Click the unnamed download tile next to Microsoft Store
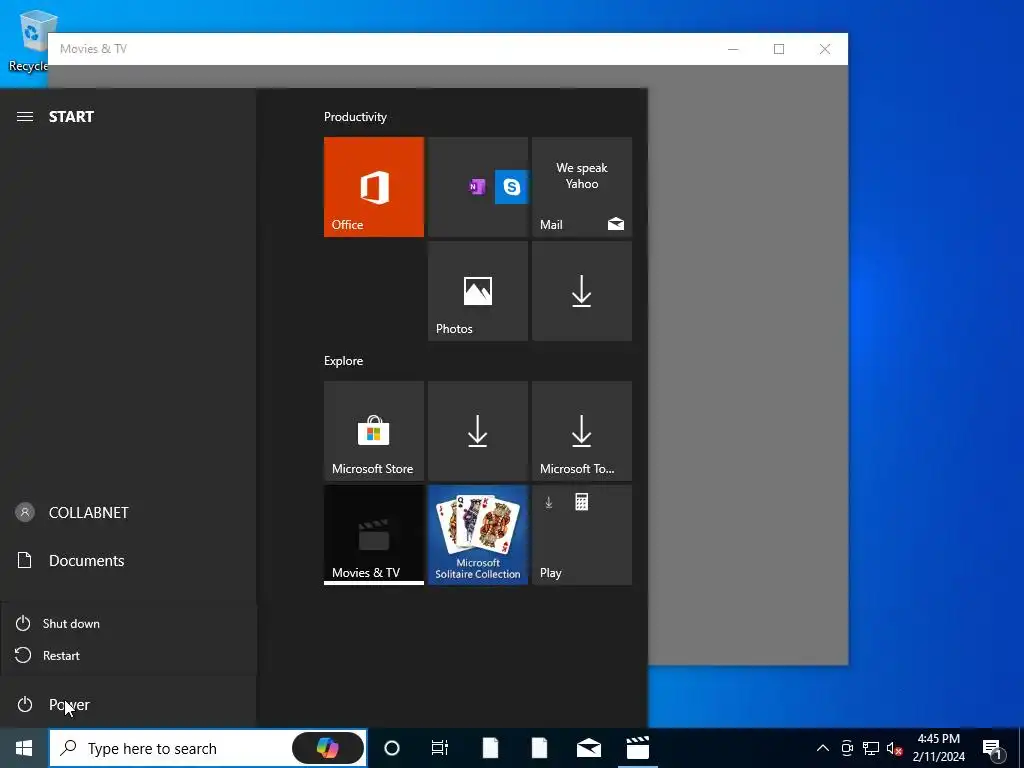Image resolution: width=1024 pixels, height=768 pixels. (477, 431)
